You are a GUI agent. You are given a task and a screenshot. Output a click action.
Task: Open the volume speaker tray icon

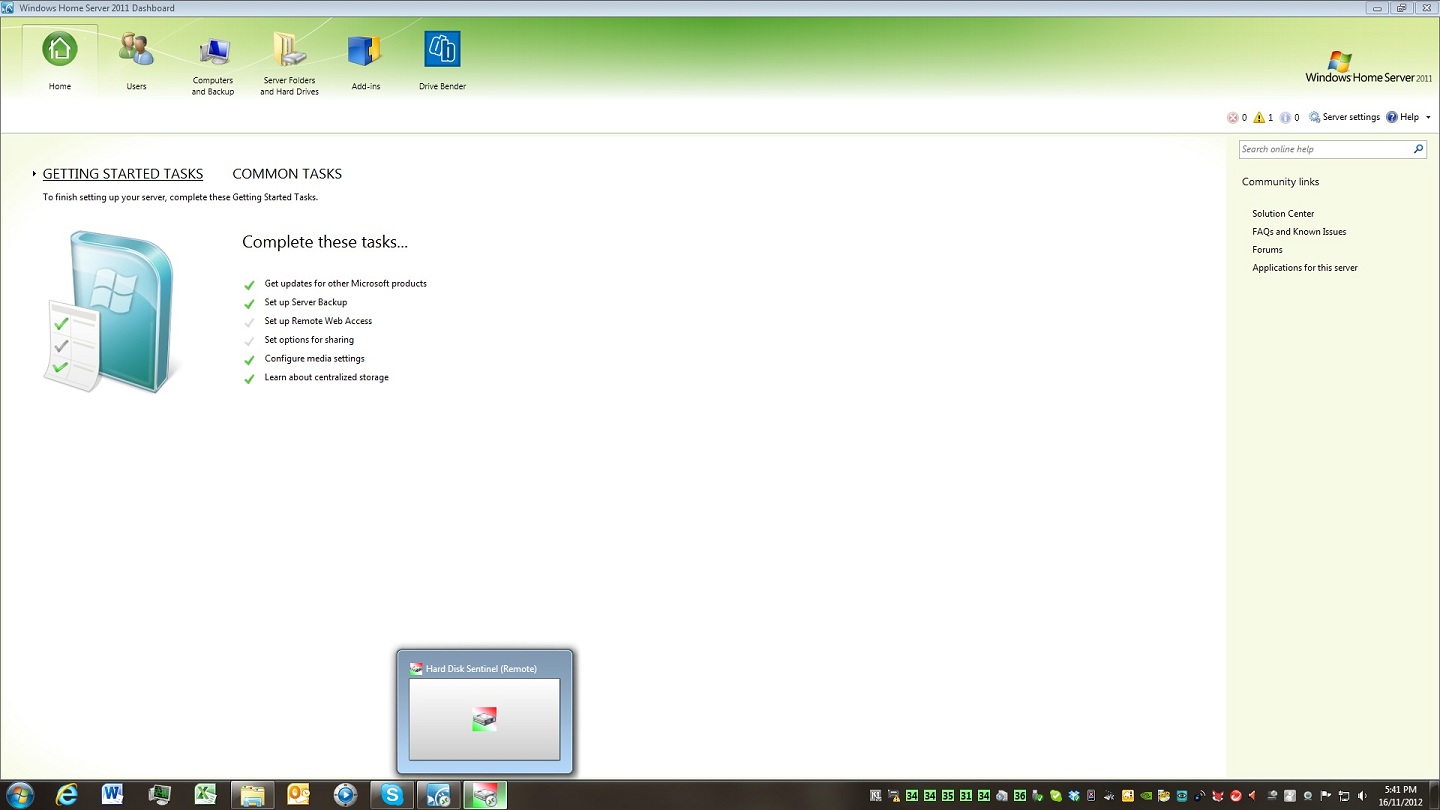click(x=1361, y=796)
